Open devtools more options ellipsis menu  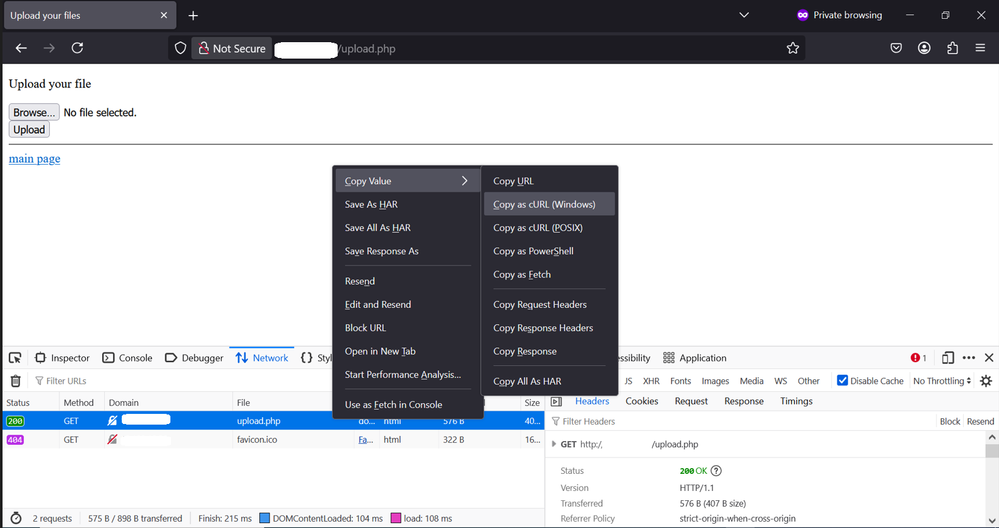click(x=968, y=358)
